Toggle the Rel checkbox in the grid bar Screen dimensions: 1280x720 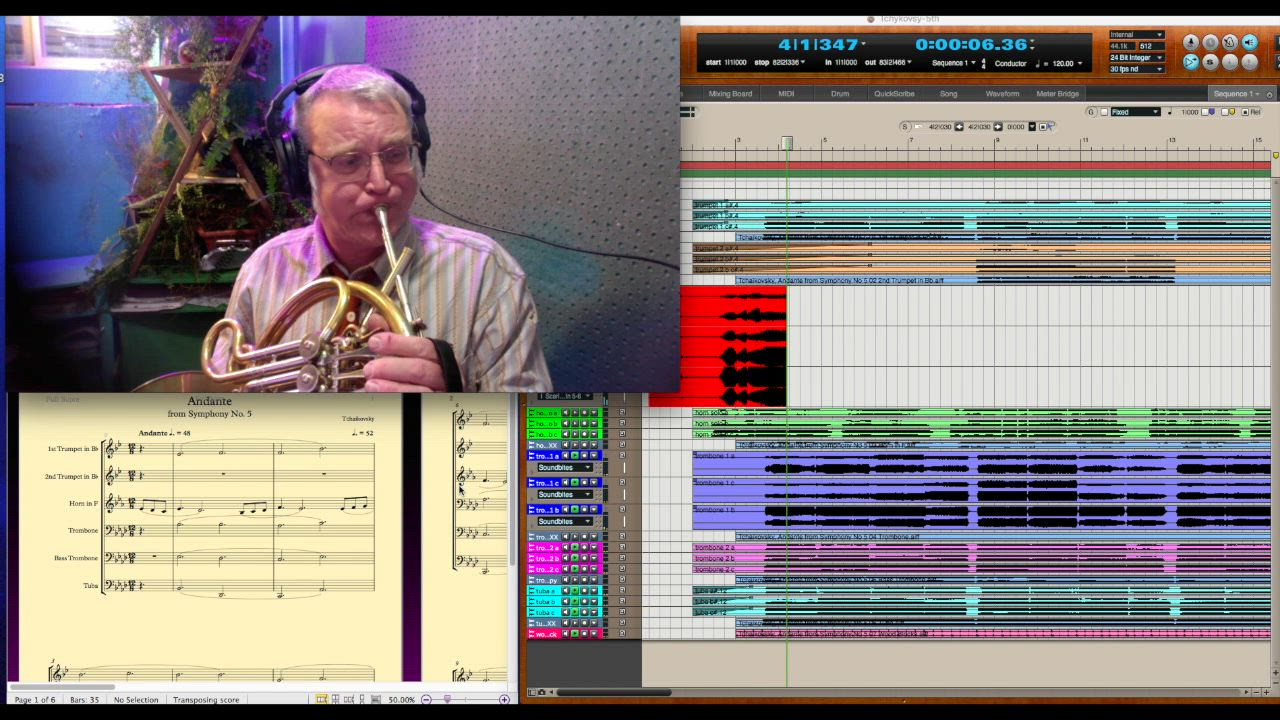[1244, 112]
